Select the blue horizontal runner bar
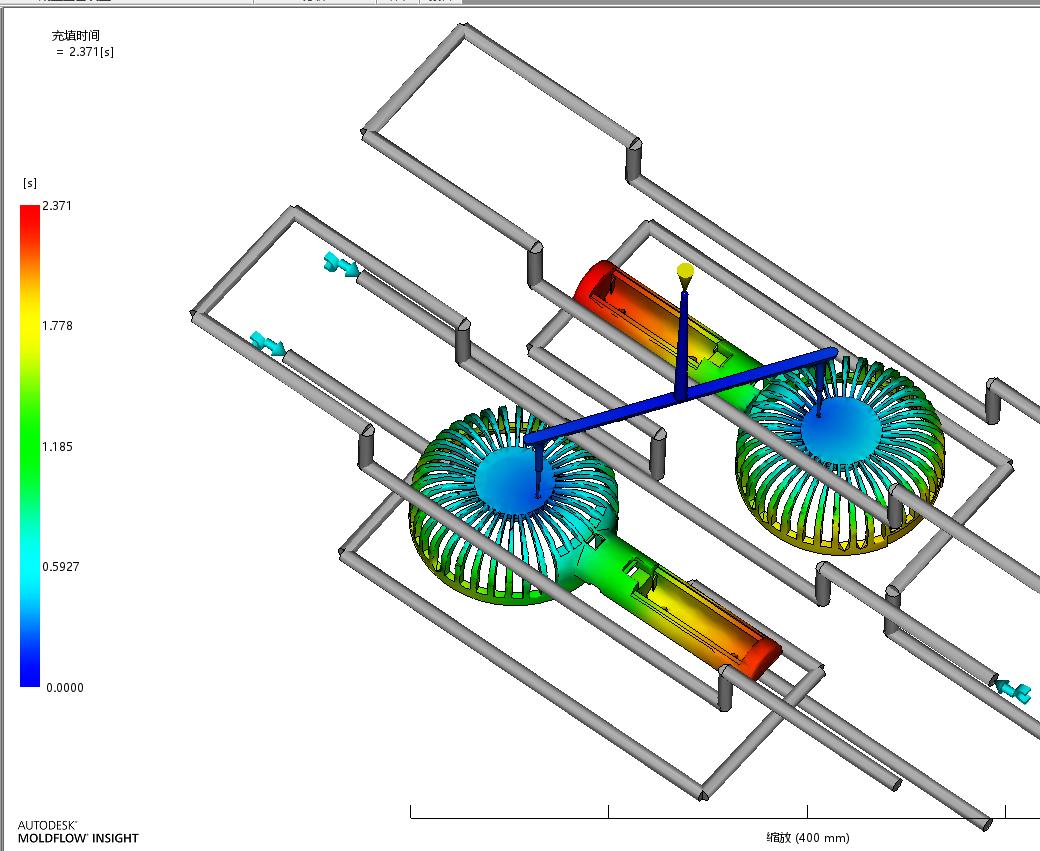1040x851 pixels. coord(680,395)
